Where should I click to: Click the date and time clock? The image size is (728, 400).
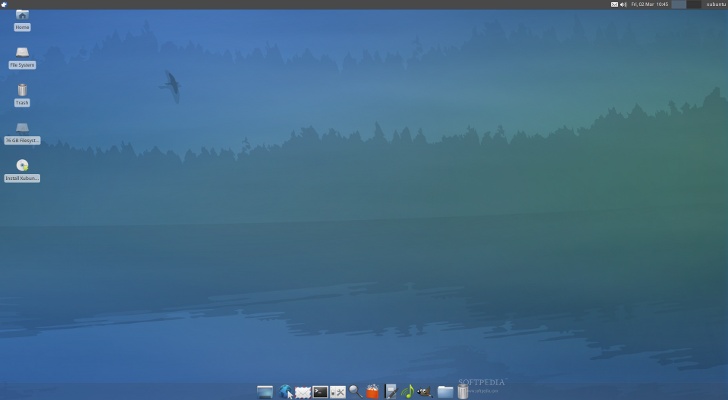coord(650,4)
